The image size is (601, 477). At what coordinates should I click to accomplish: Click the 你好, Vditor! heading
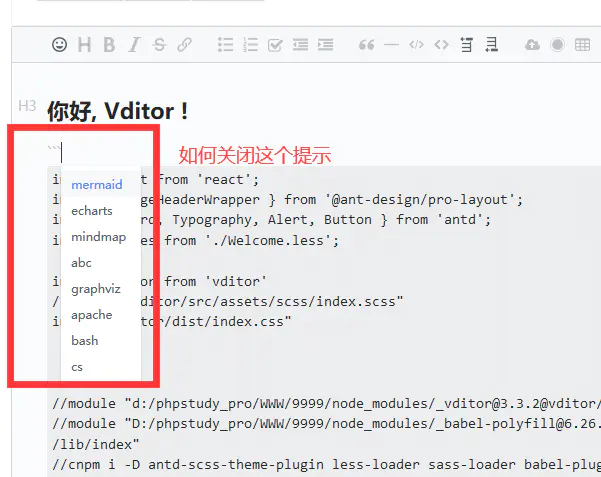[118, 111]
